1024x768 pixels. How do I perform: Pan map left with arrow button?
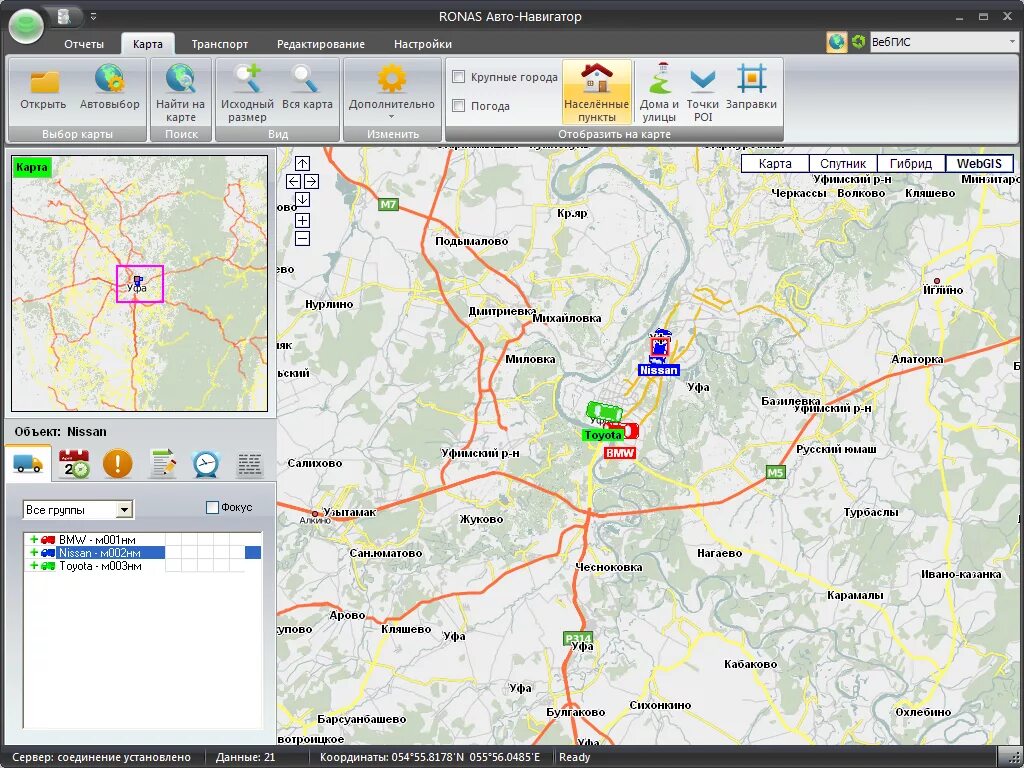coord(293,182)
